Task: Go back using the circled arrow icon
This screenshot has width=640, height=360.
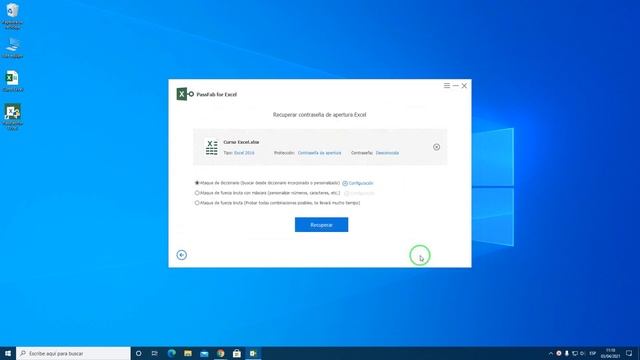Action: pyautogui.click(x=182, y=255)
